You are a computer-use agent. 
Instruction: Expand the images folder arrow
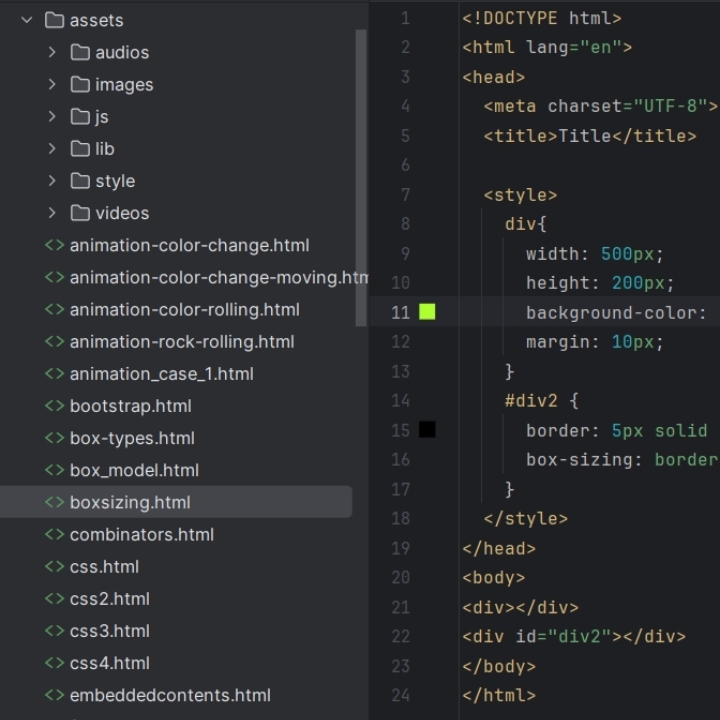click(x=52, y=84)
